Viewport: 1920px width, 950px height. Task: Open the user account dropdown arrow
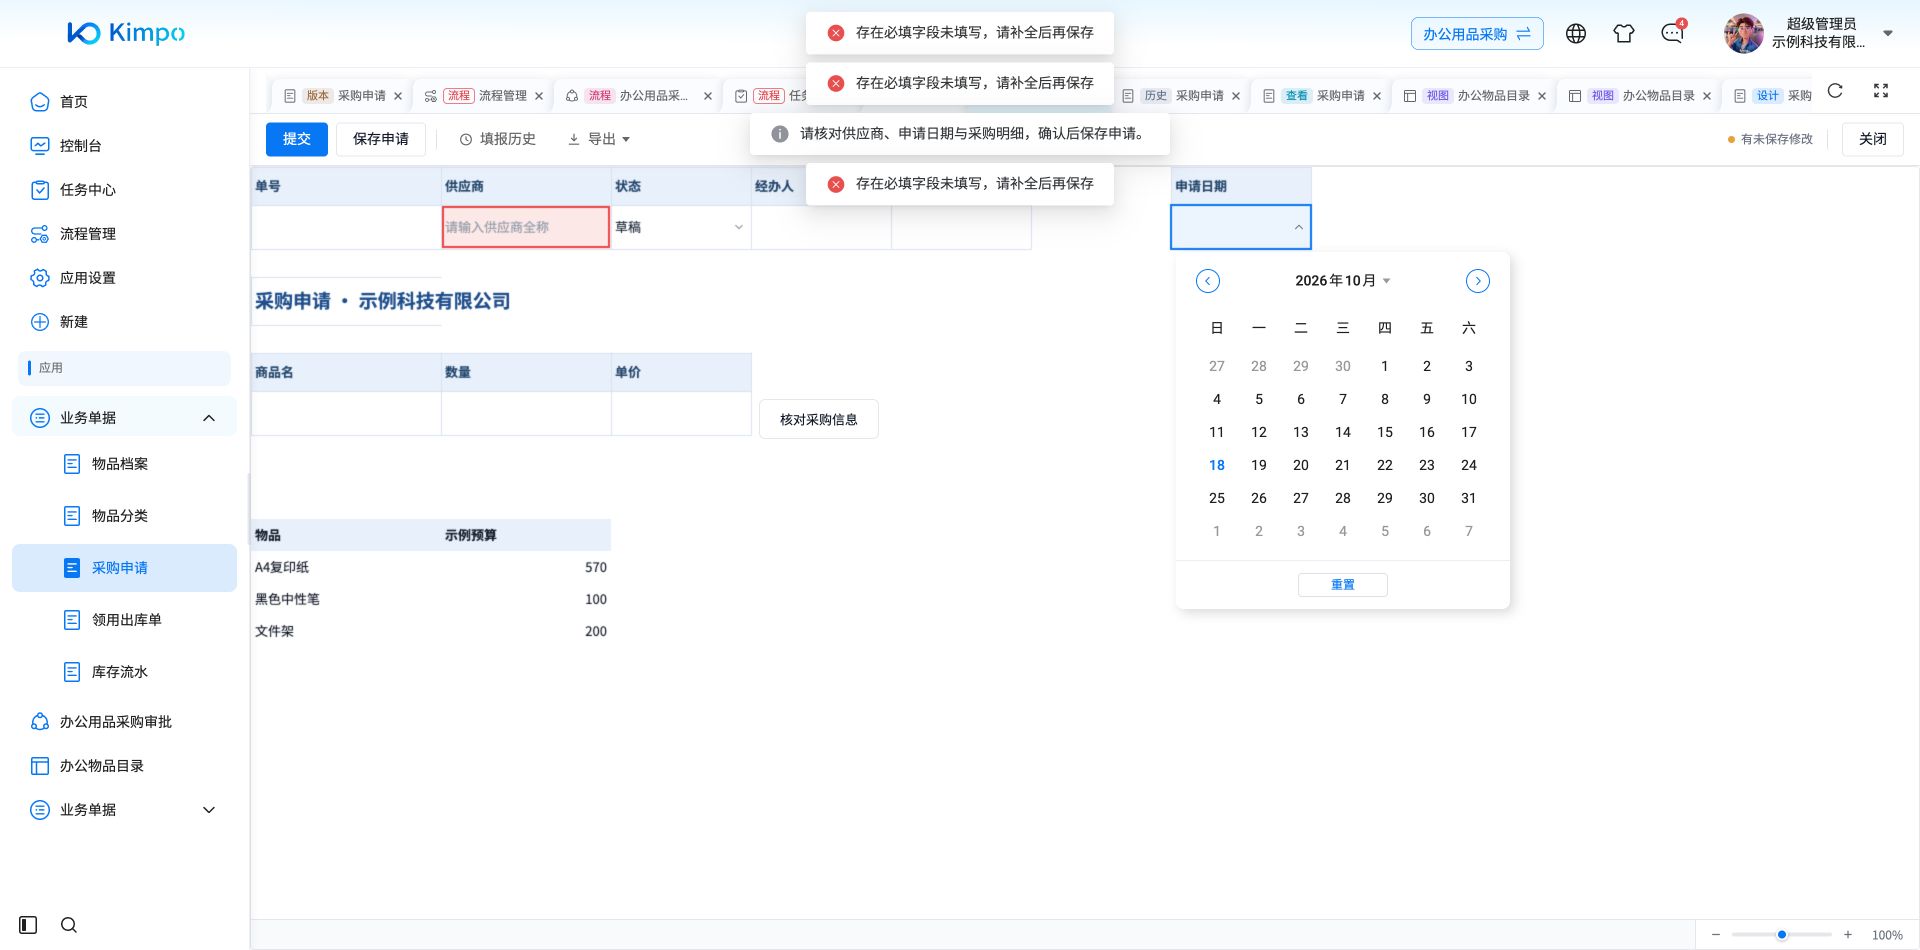[x=1888, y=33]
